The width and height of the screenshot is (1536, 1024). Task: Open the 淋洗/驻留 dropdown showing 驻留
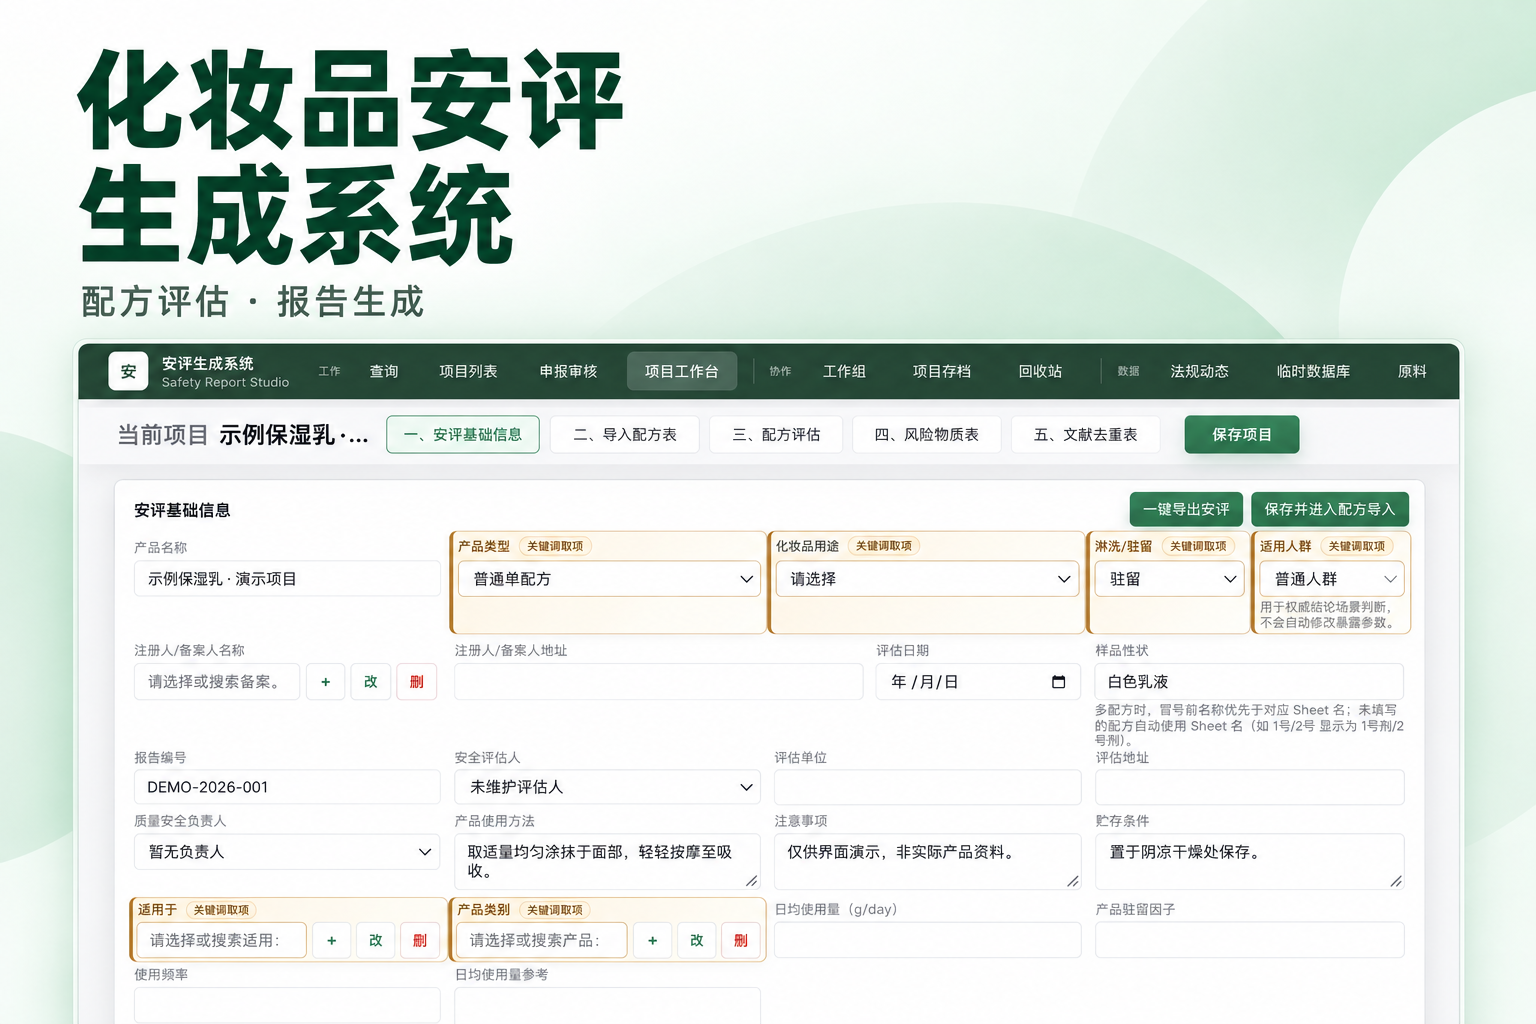point(1169,579)
